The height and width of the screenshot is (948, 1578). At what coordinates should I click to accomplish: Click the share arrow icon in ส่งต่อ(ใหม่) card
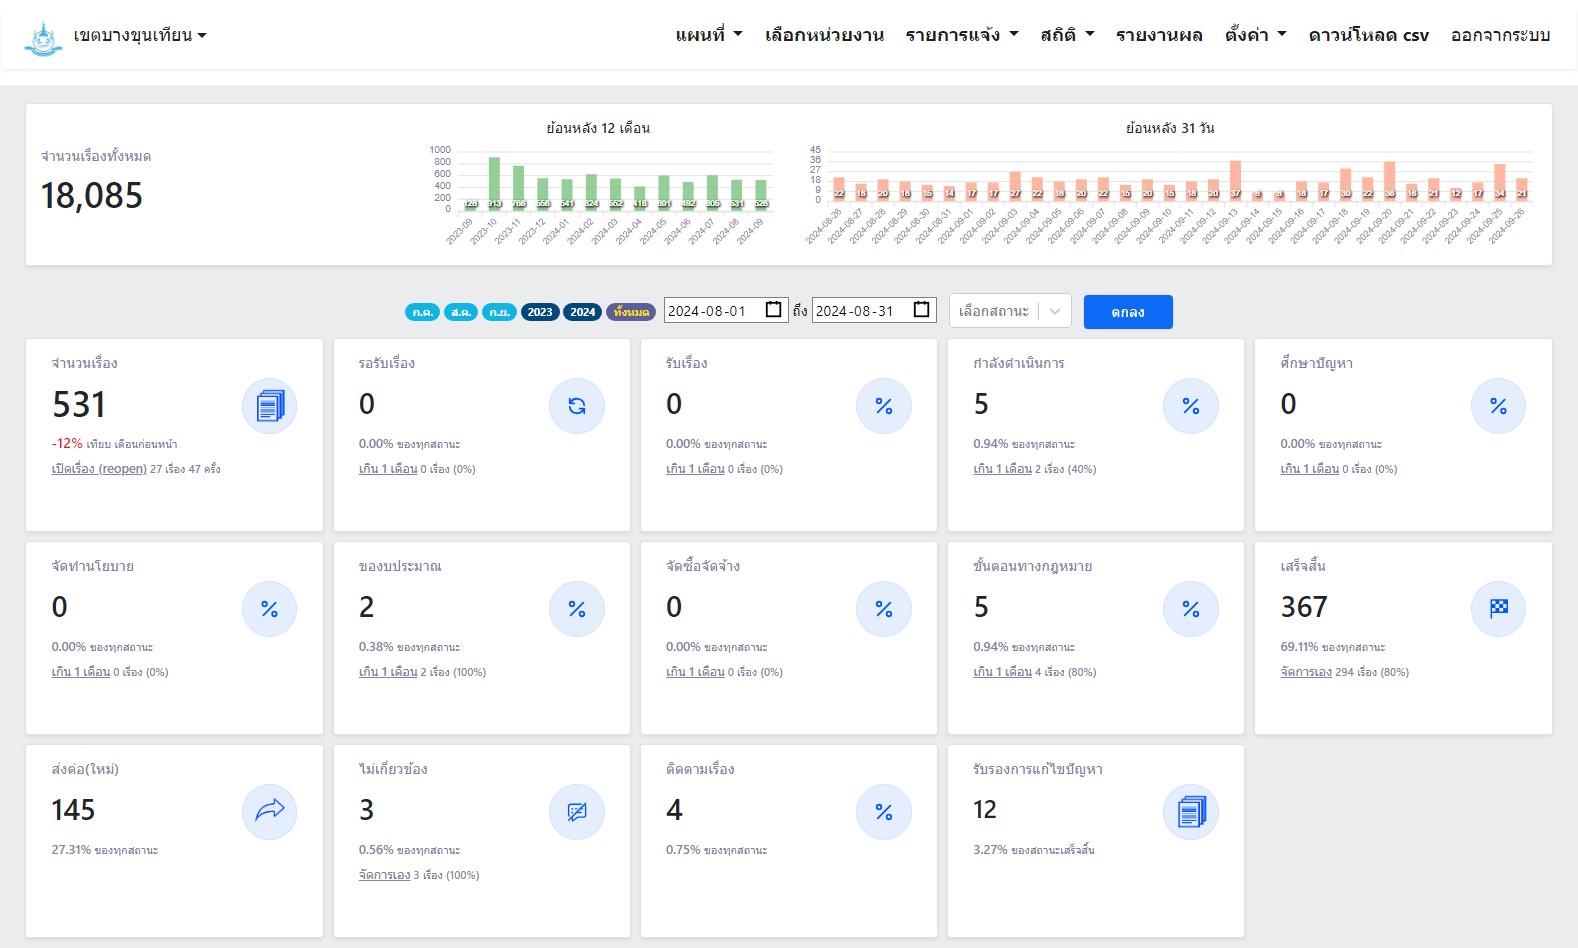[269, 811]
